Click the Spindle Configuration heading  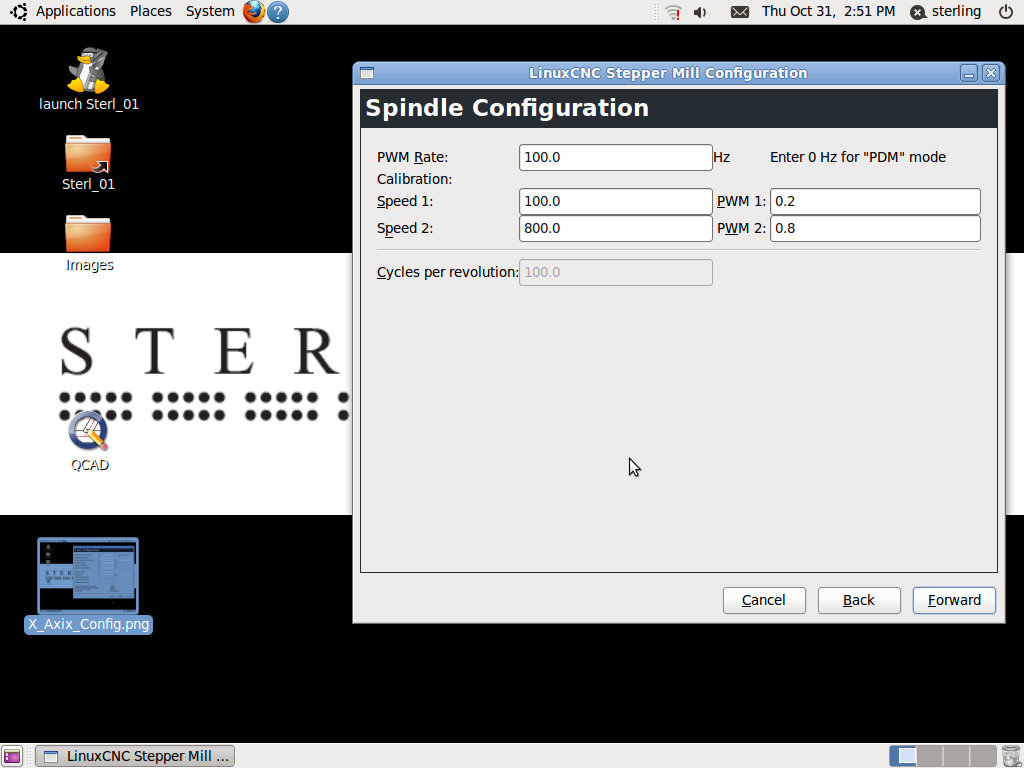507,108
